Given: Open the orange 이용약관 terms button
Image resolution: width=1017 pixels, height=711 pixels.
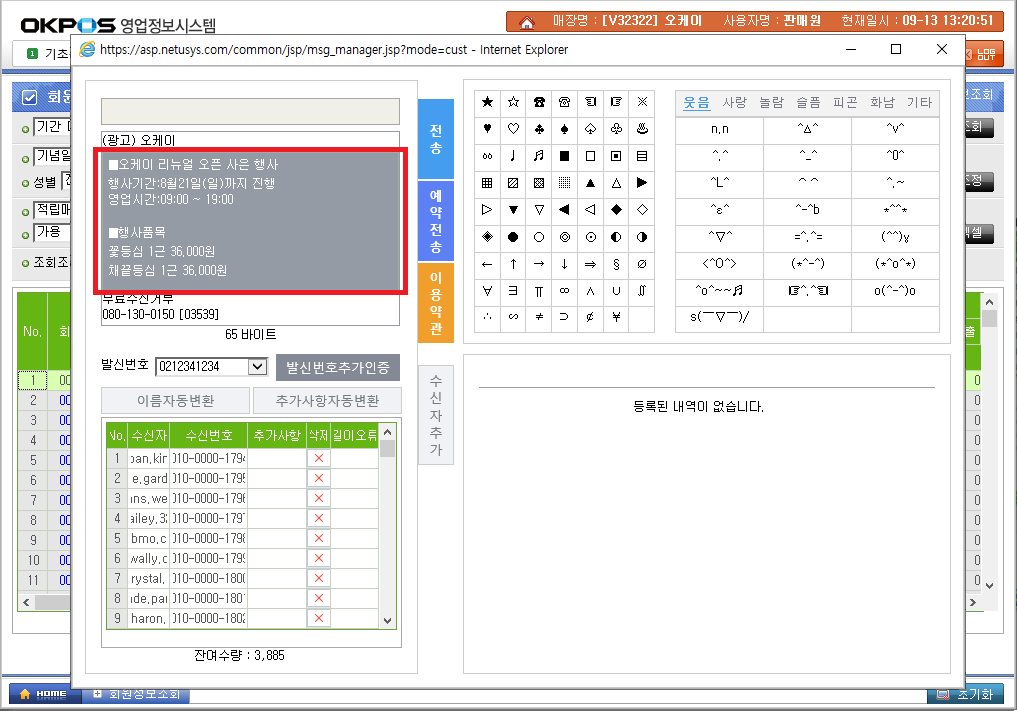Looking at the screenshot, I should click(x=435, y=302).
